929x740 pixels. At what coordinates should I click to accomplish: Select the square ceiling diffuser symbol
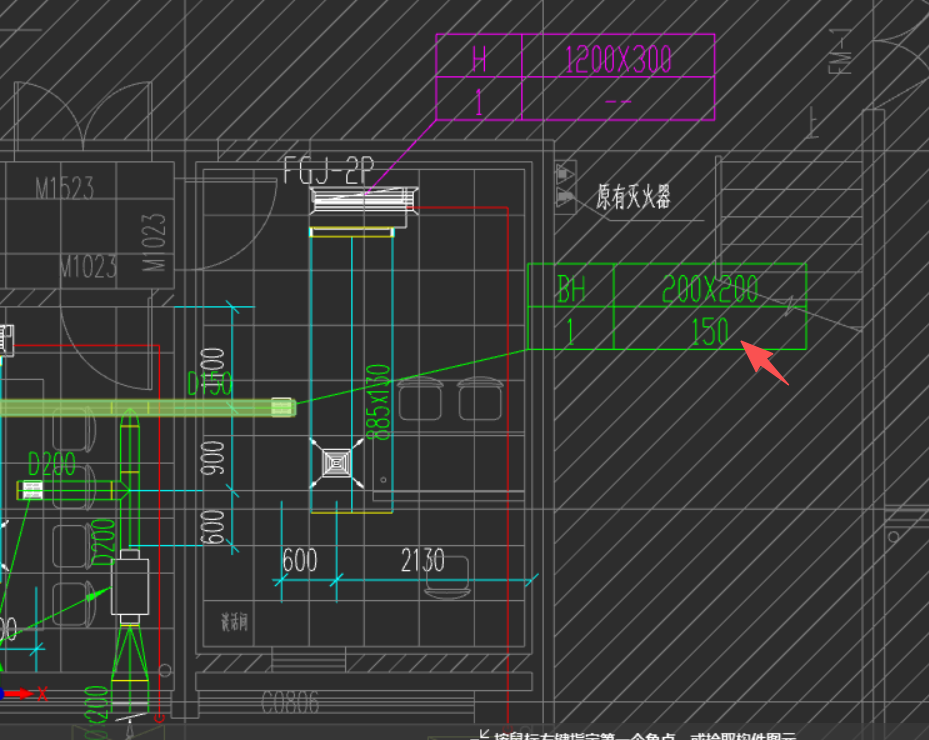[x=337, y=463]
